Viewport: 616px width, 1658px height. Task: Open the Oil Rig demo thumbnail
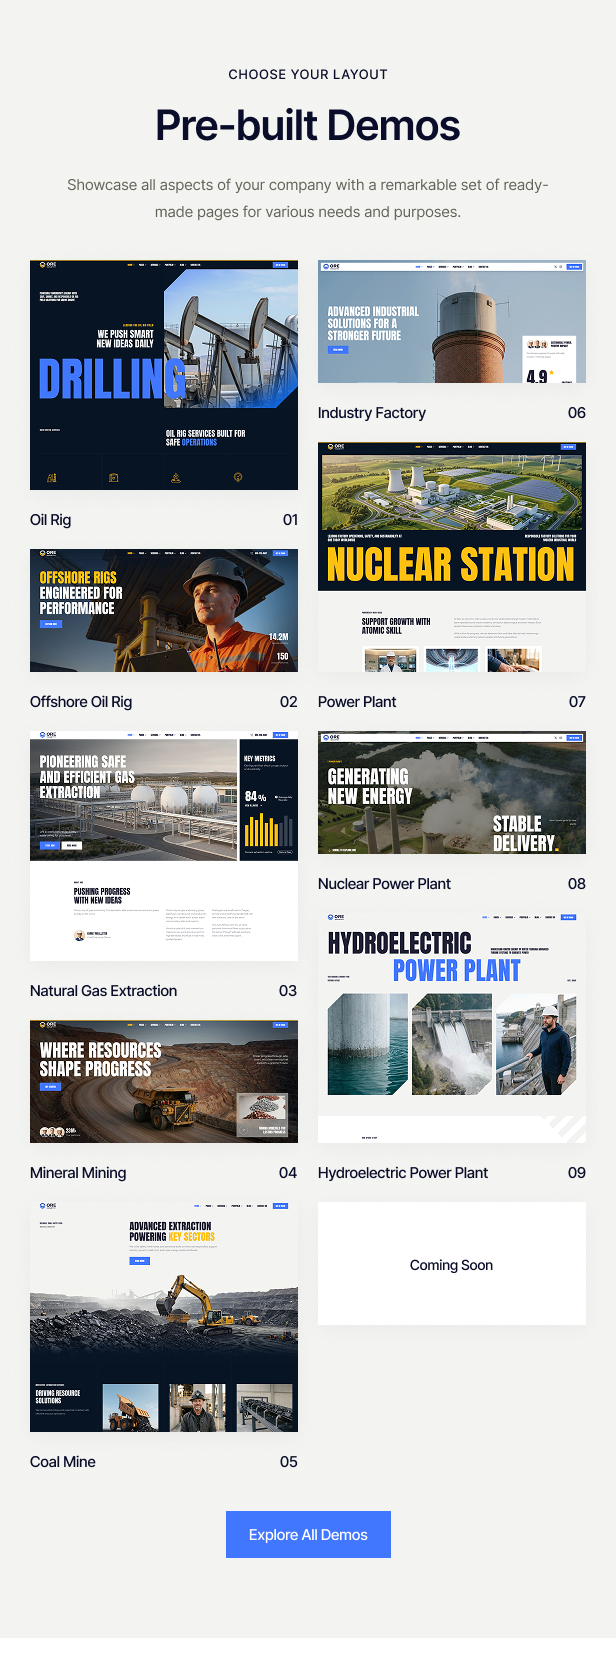[164, 375]
